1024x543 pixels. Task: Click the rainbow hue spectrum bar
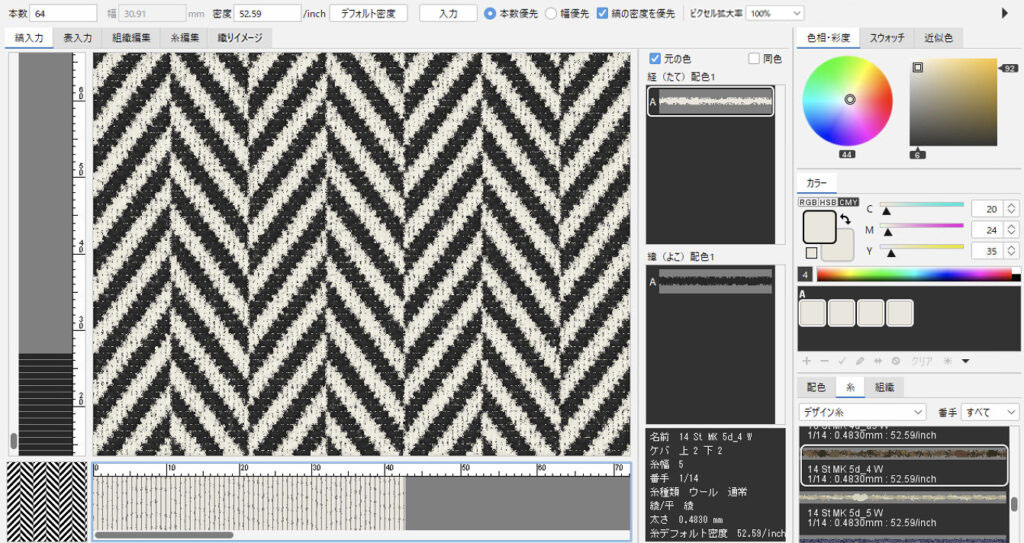coord(914,274)
